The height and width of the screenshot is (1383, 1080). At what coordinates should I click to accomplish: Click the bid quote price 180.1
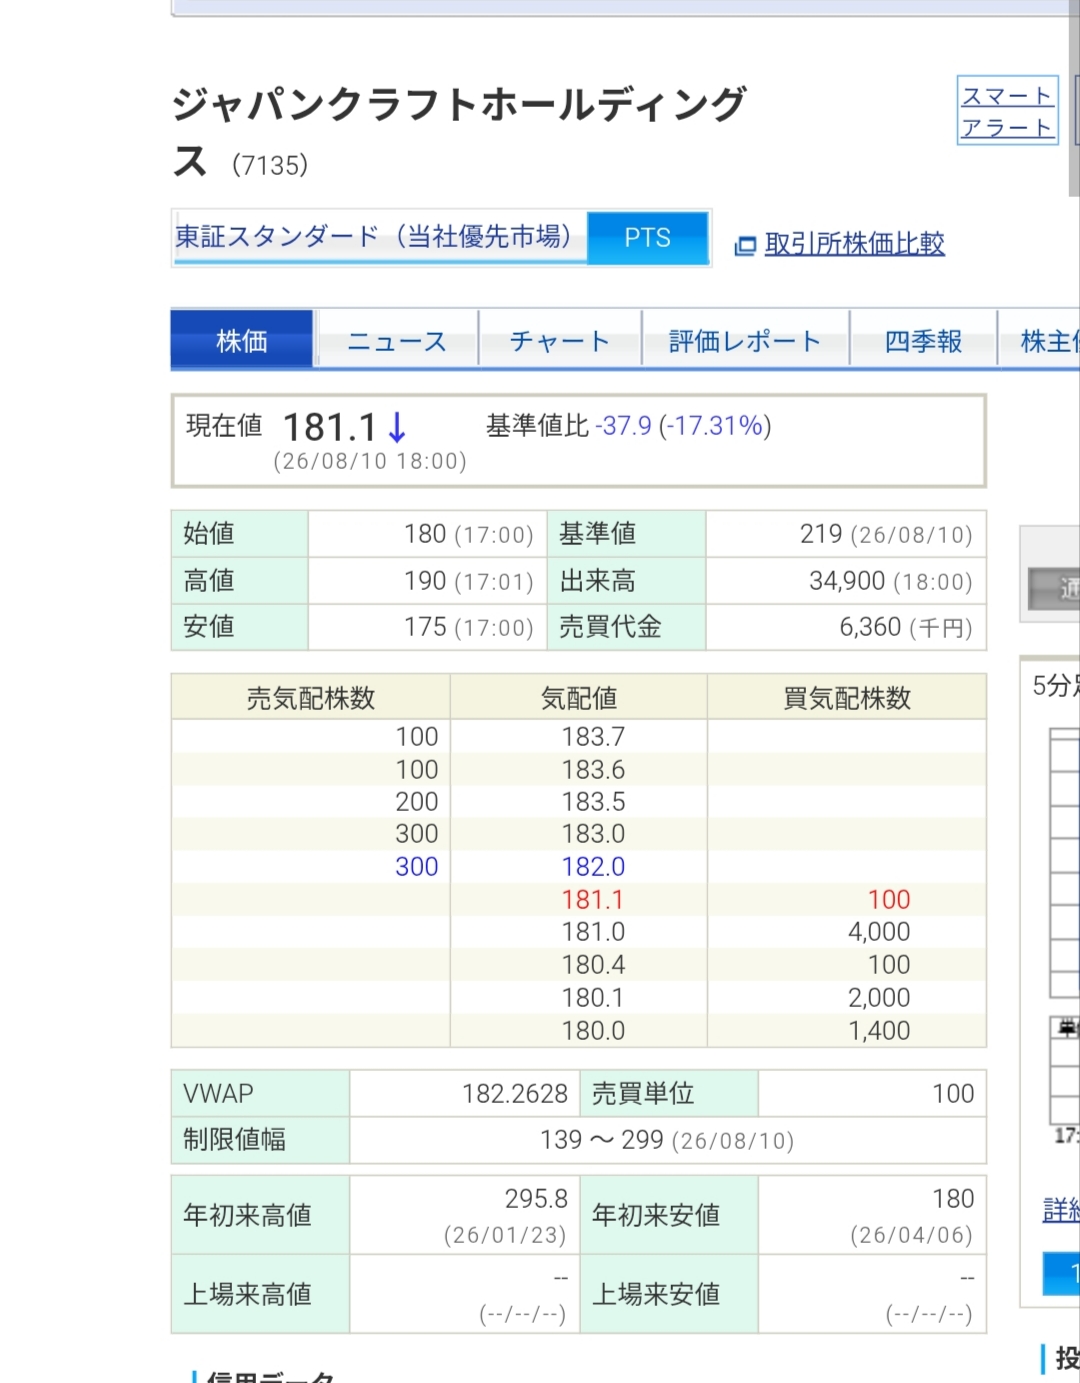pos(593,998)
